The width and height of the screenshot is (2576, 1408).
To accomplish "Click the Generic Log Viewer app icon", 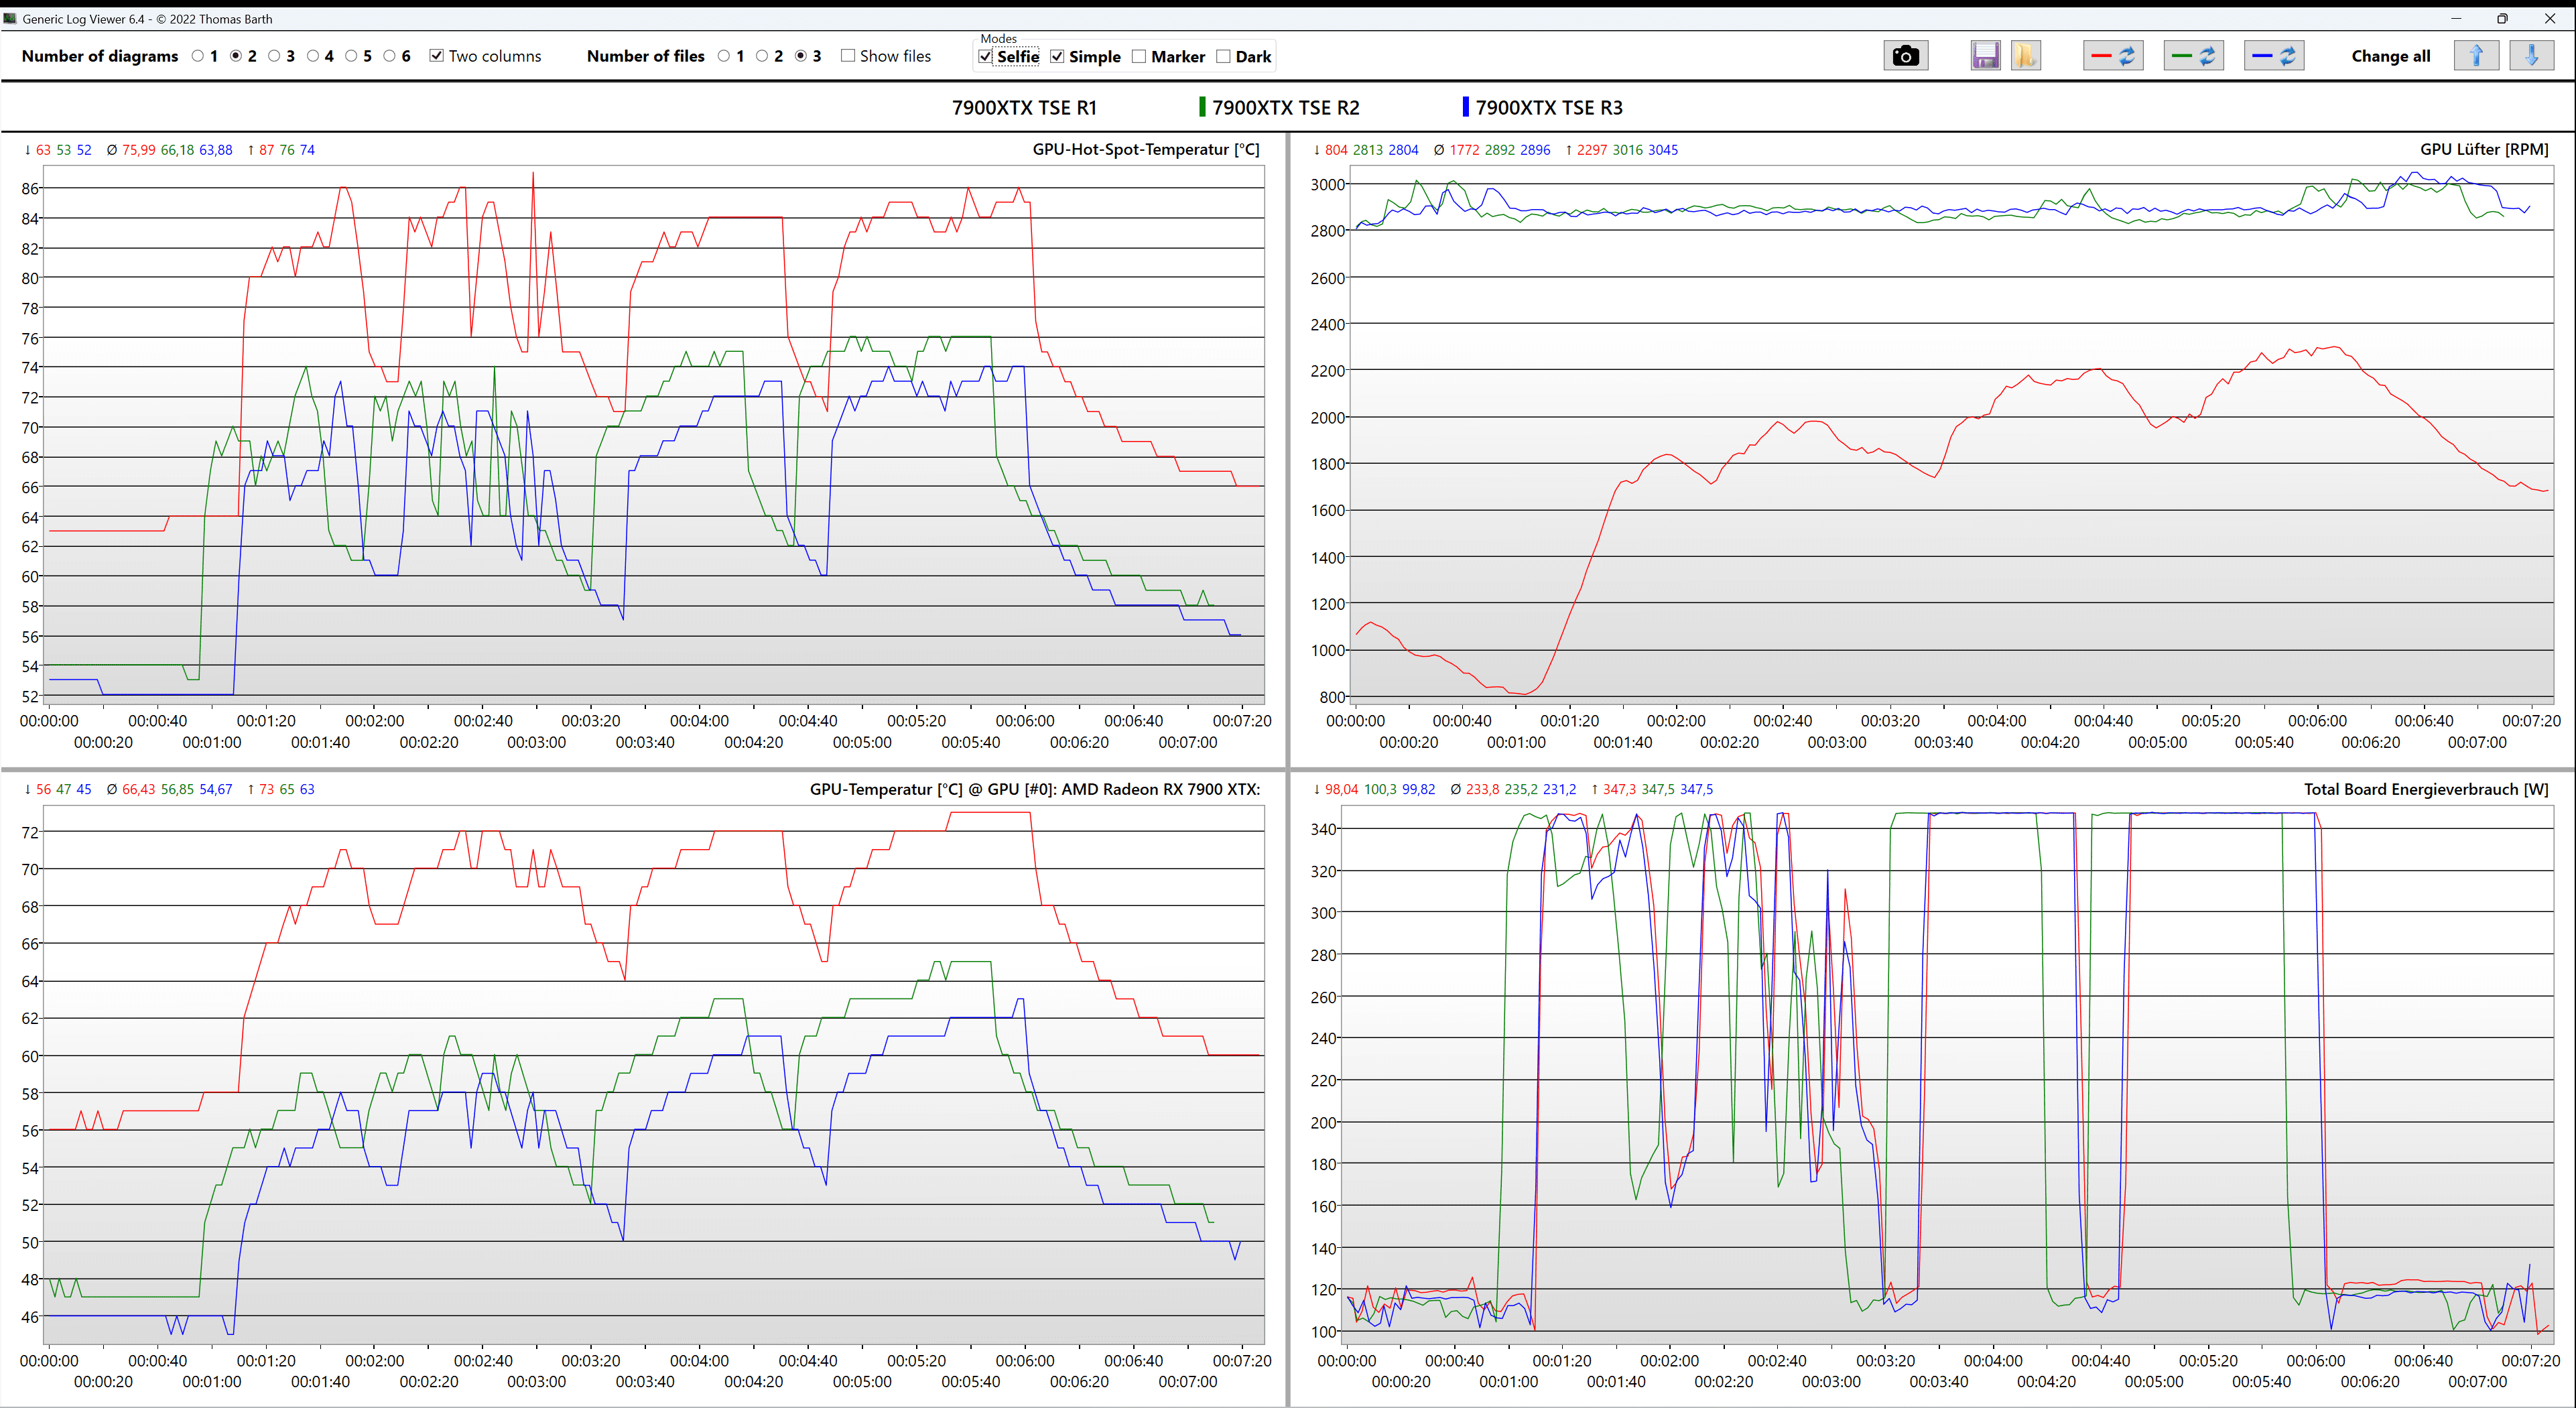I will tap(10, 18).
